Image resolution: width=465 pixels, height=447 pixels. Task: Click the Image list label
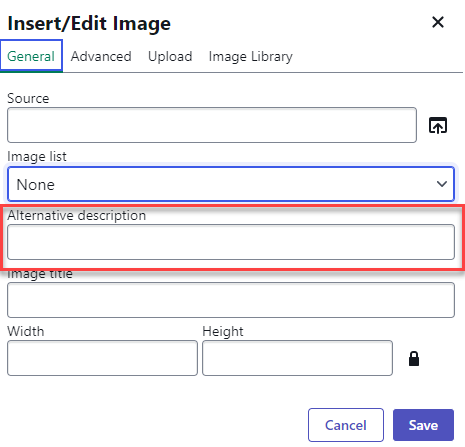[37, 156]
